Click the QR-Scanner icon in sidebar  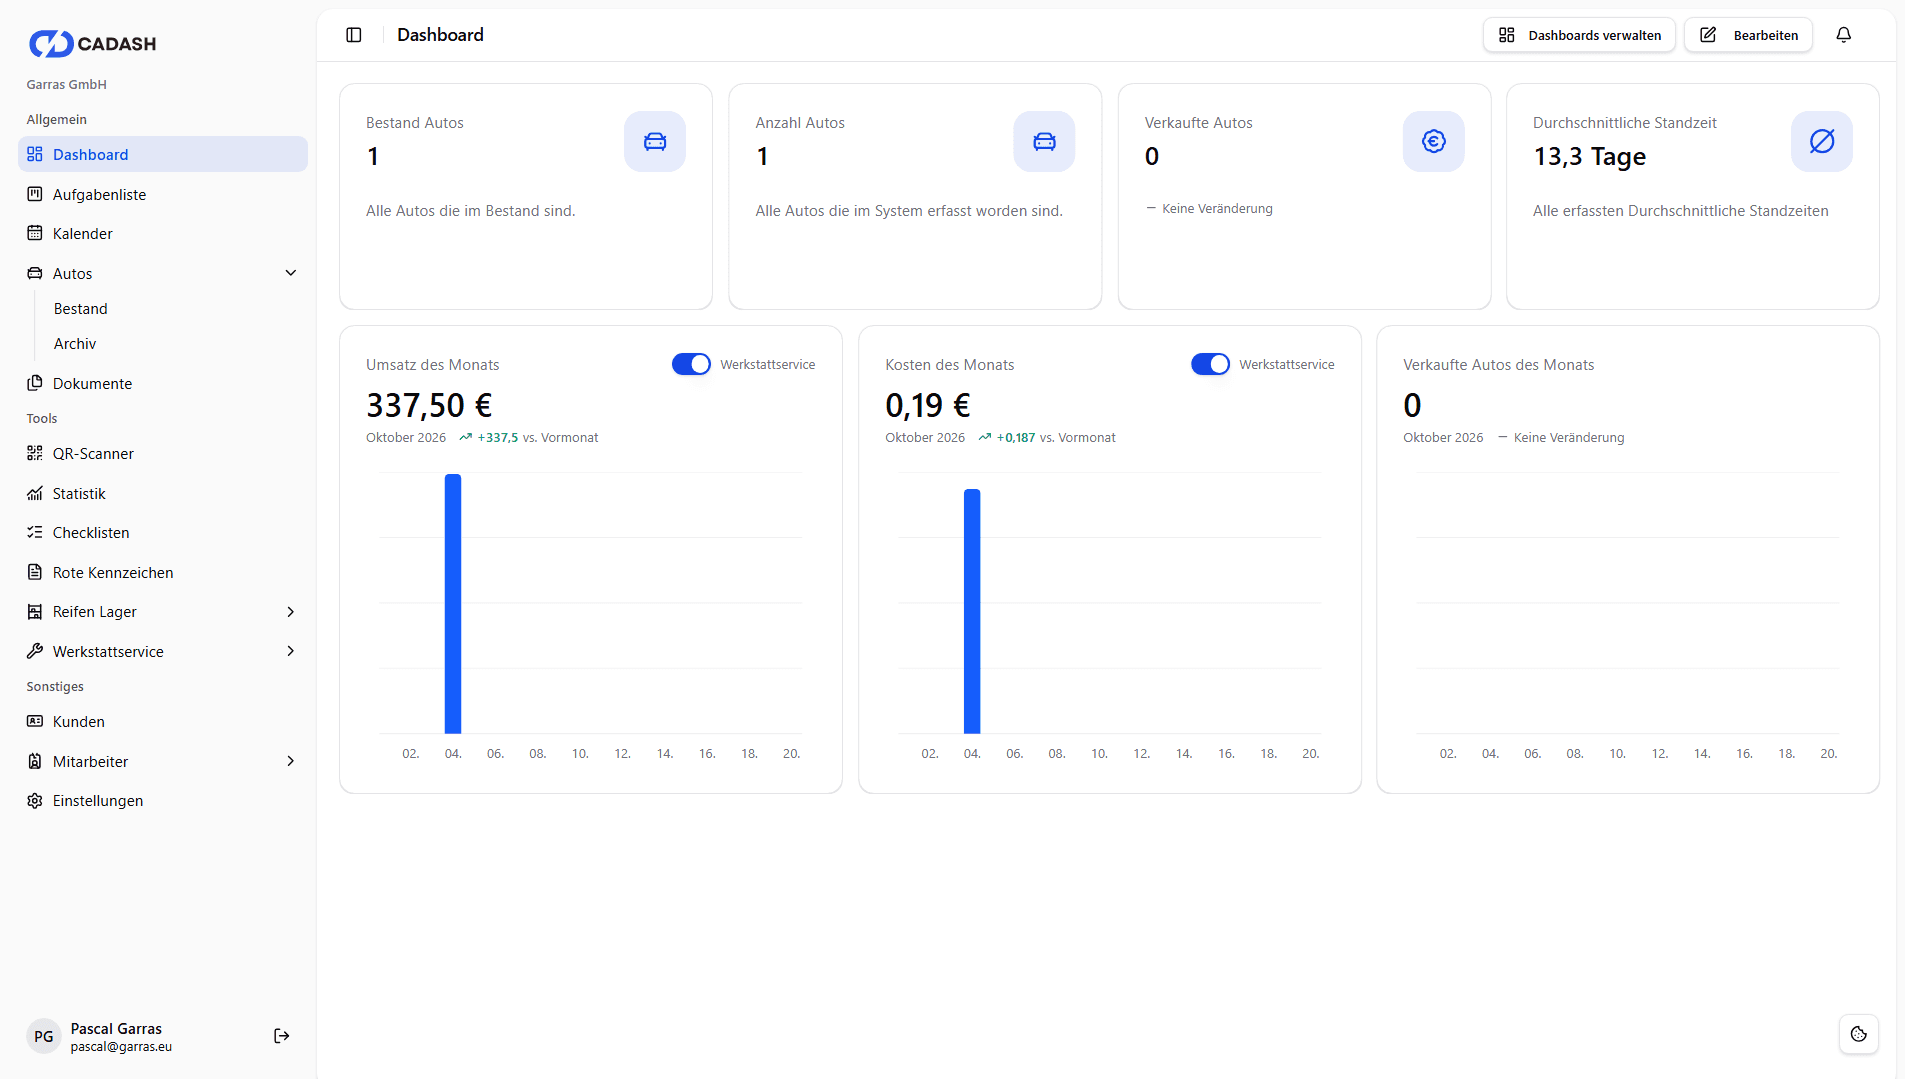point(35,454)
